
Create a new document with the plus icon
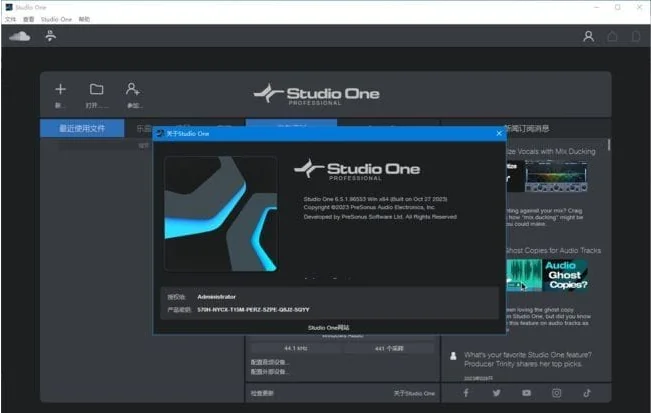tap(60, 89)
